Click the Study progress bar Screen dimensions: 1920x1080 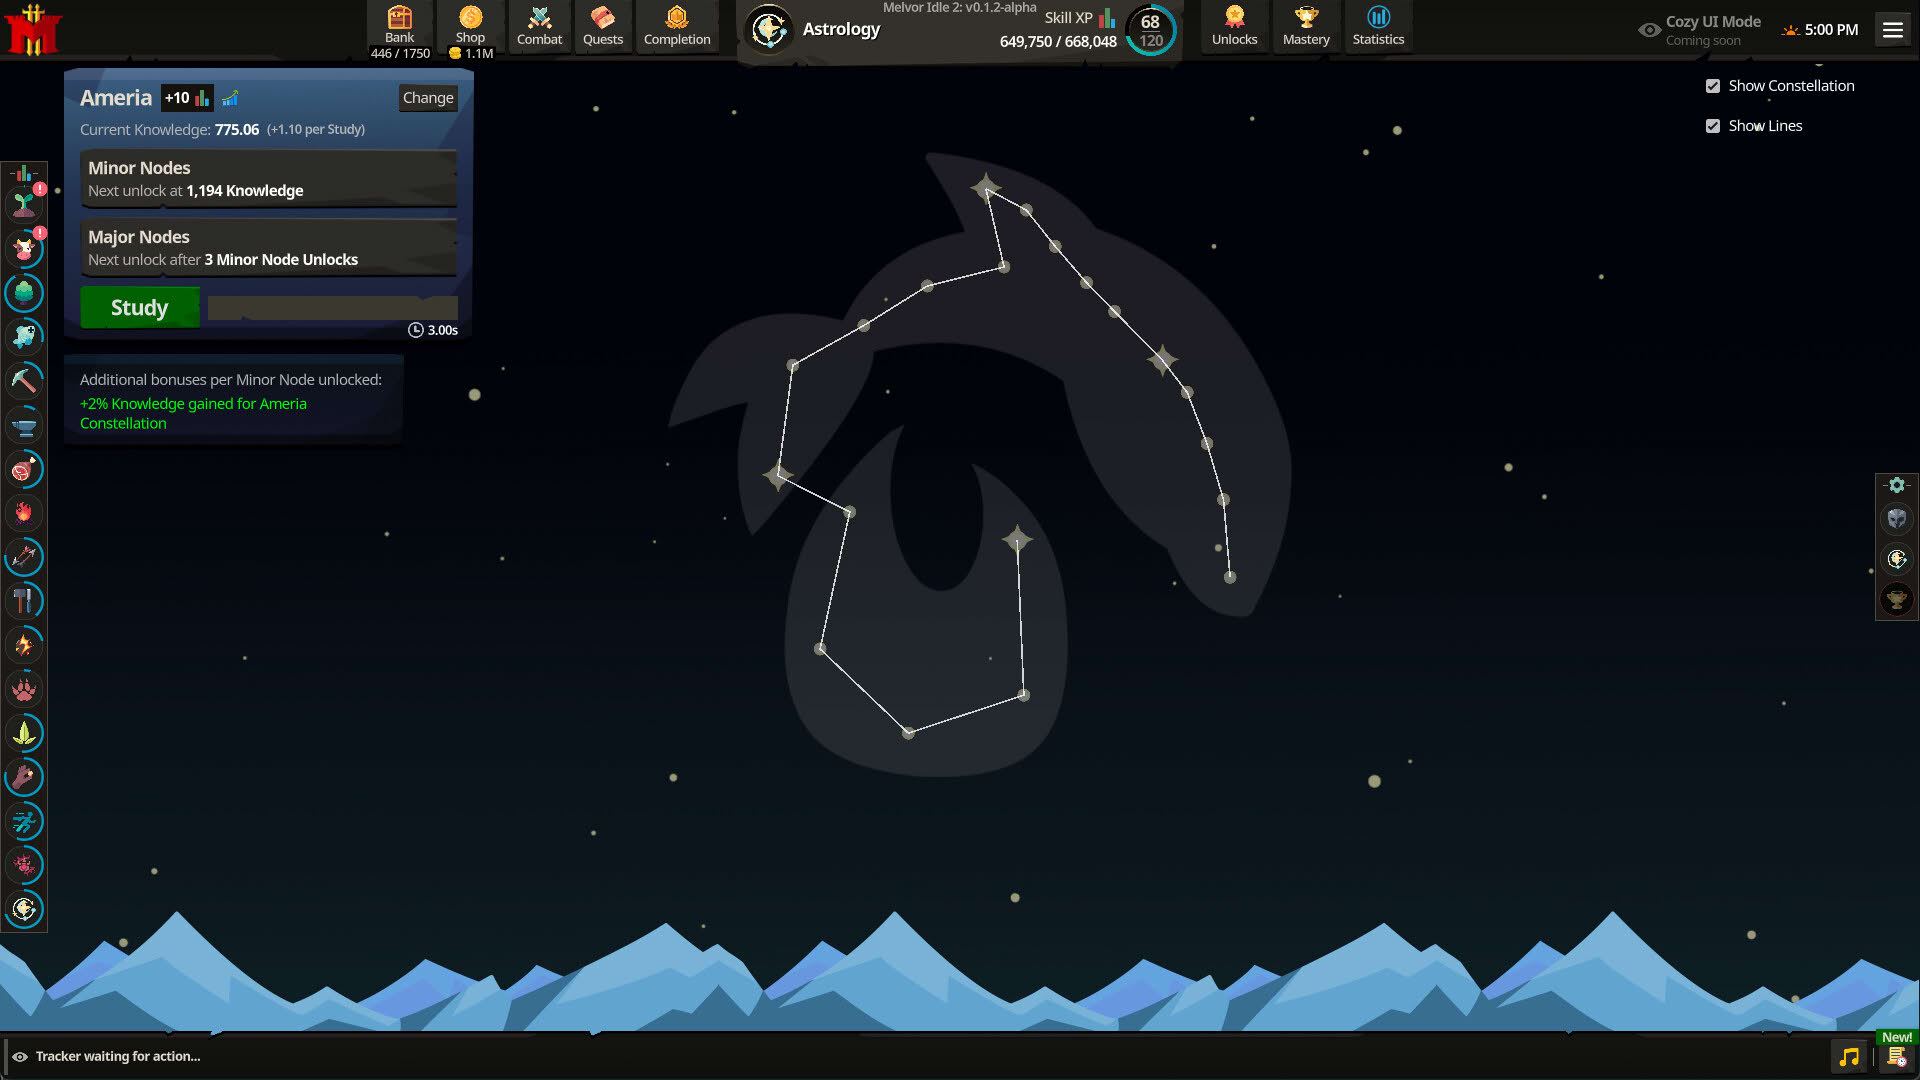coord(333,308)
